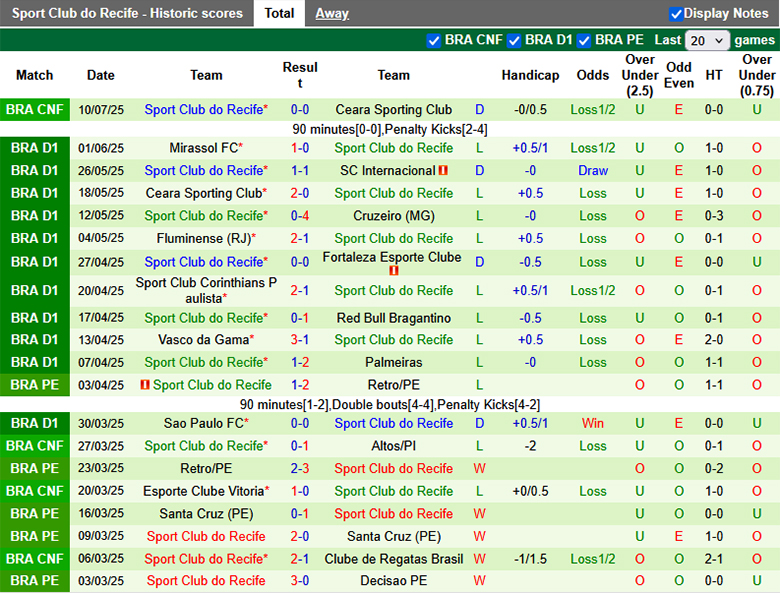This screenshot has width=780, height=593.
Task: Open Red Bull Bragantino team link
Action: [393, 318]
